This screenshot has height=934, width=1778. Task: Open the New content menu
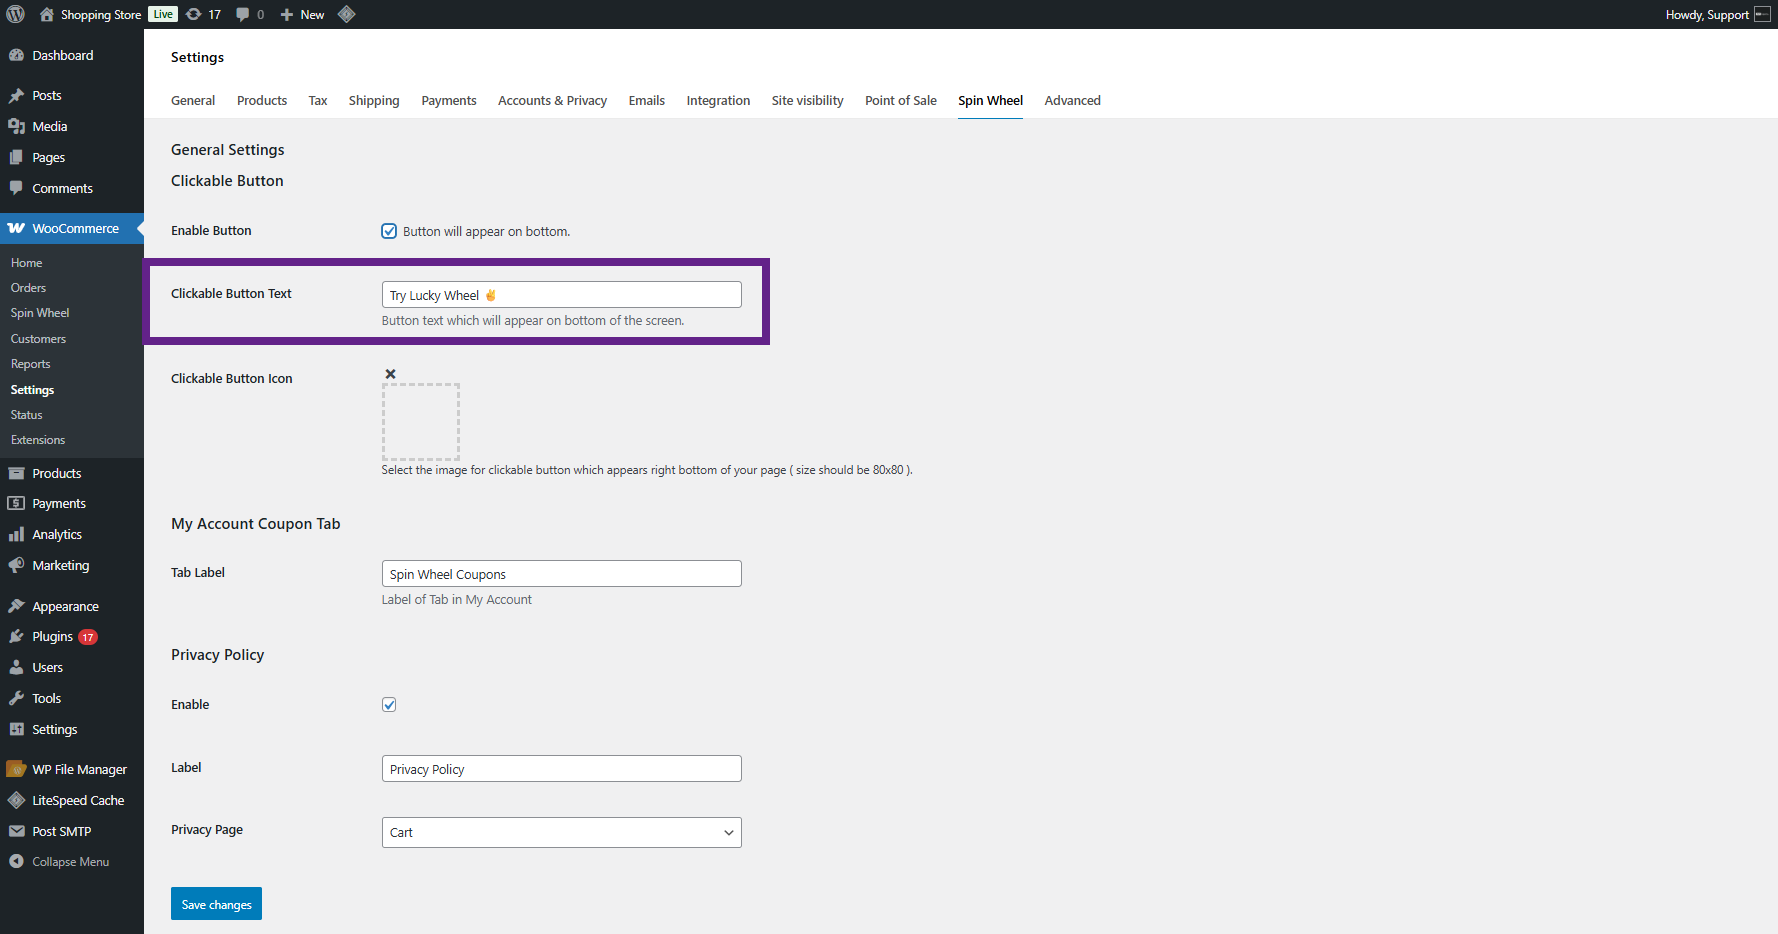coord(303,14)
